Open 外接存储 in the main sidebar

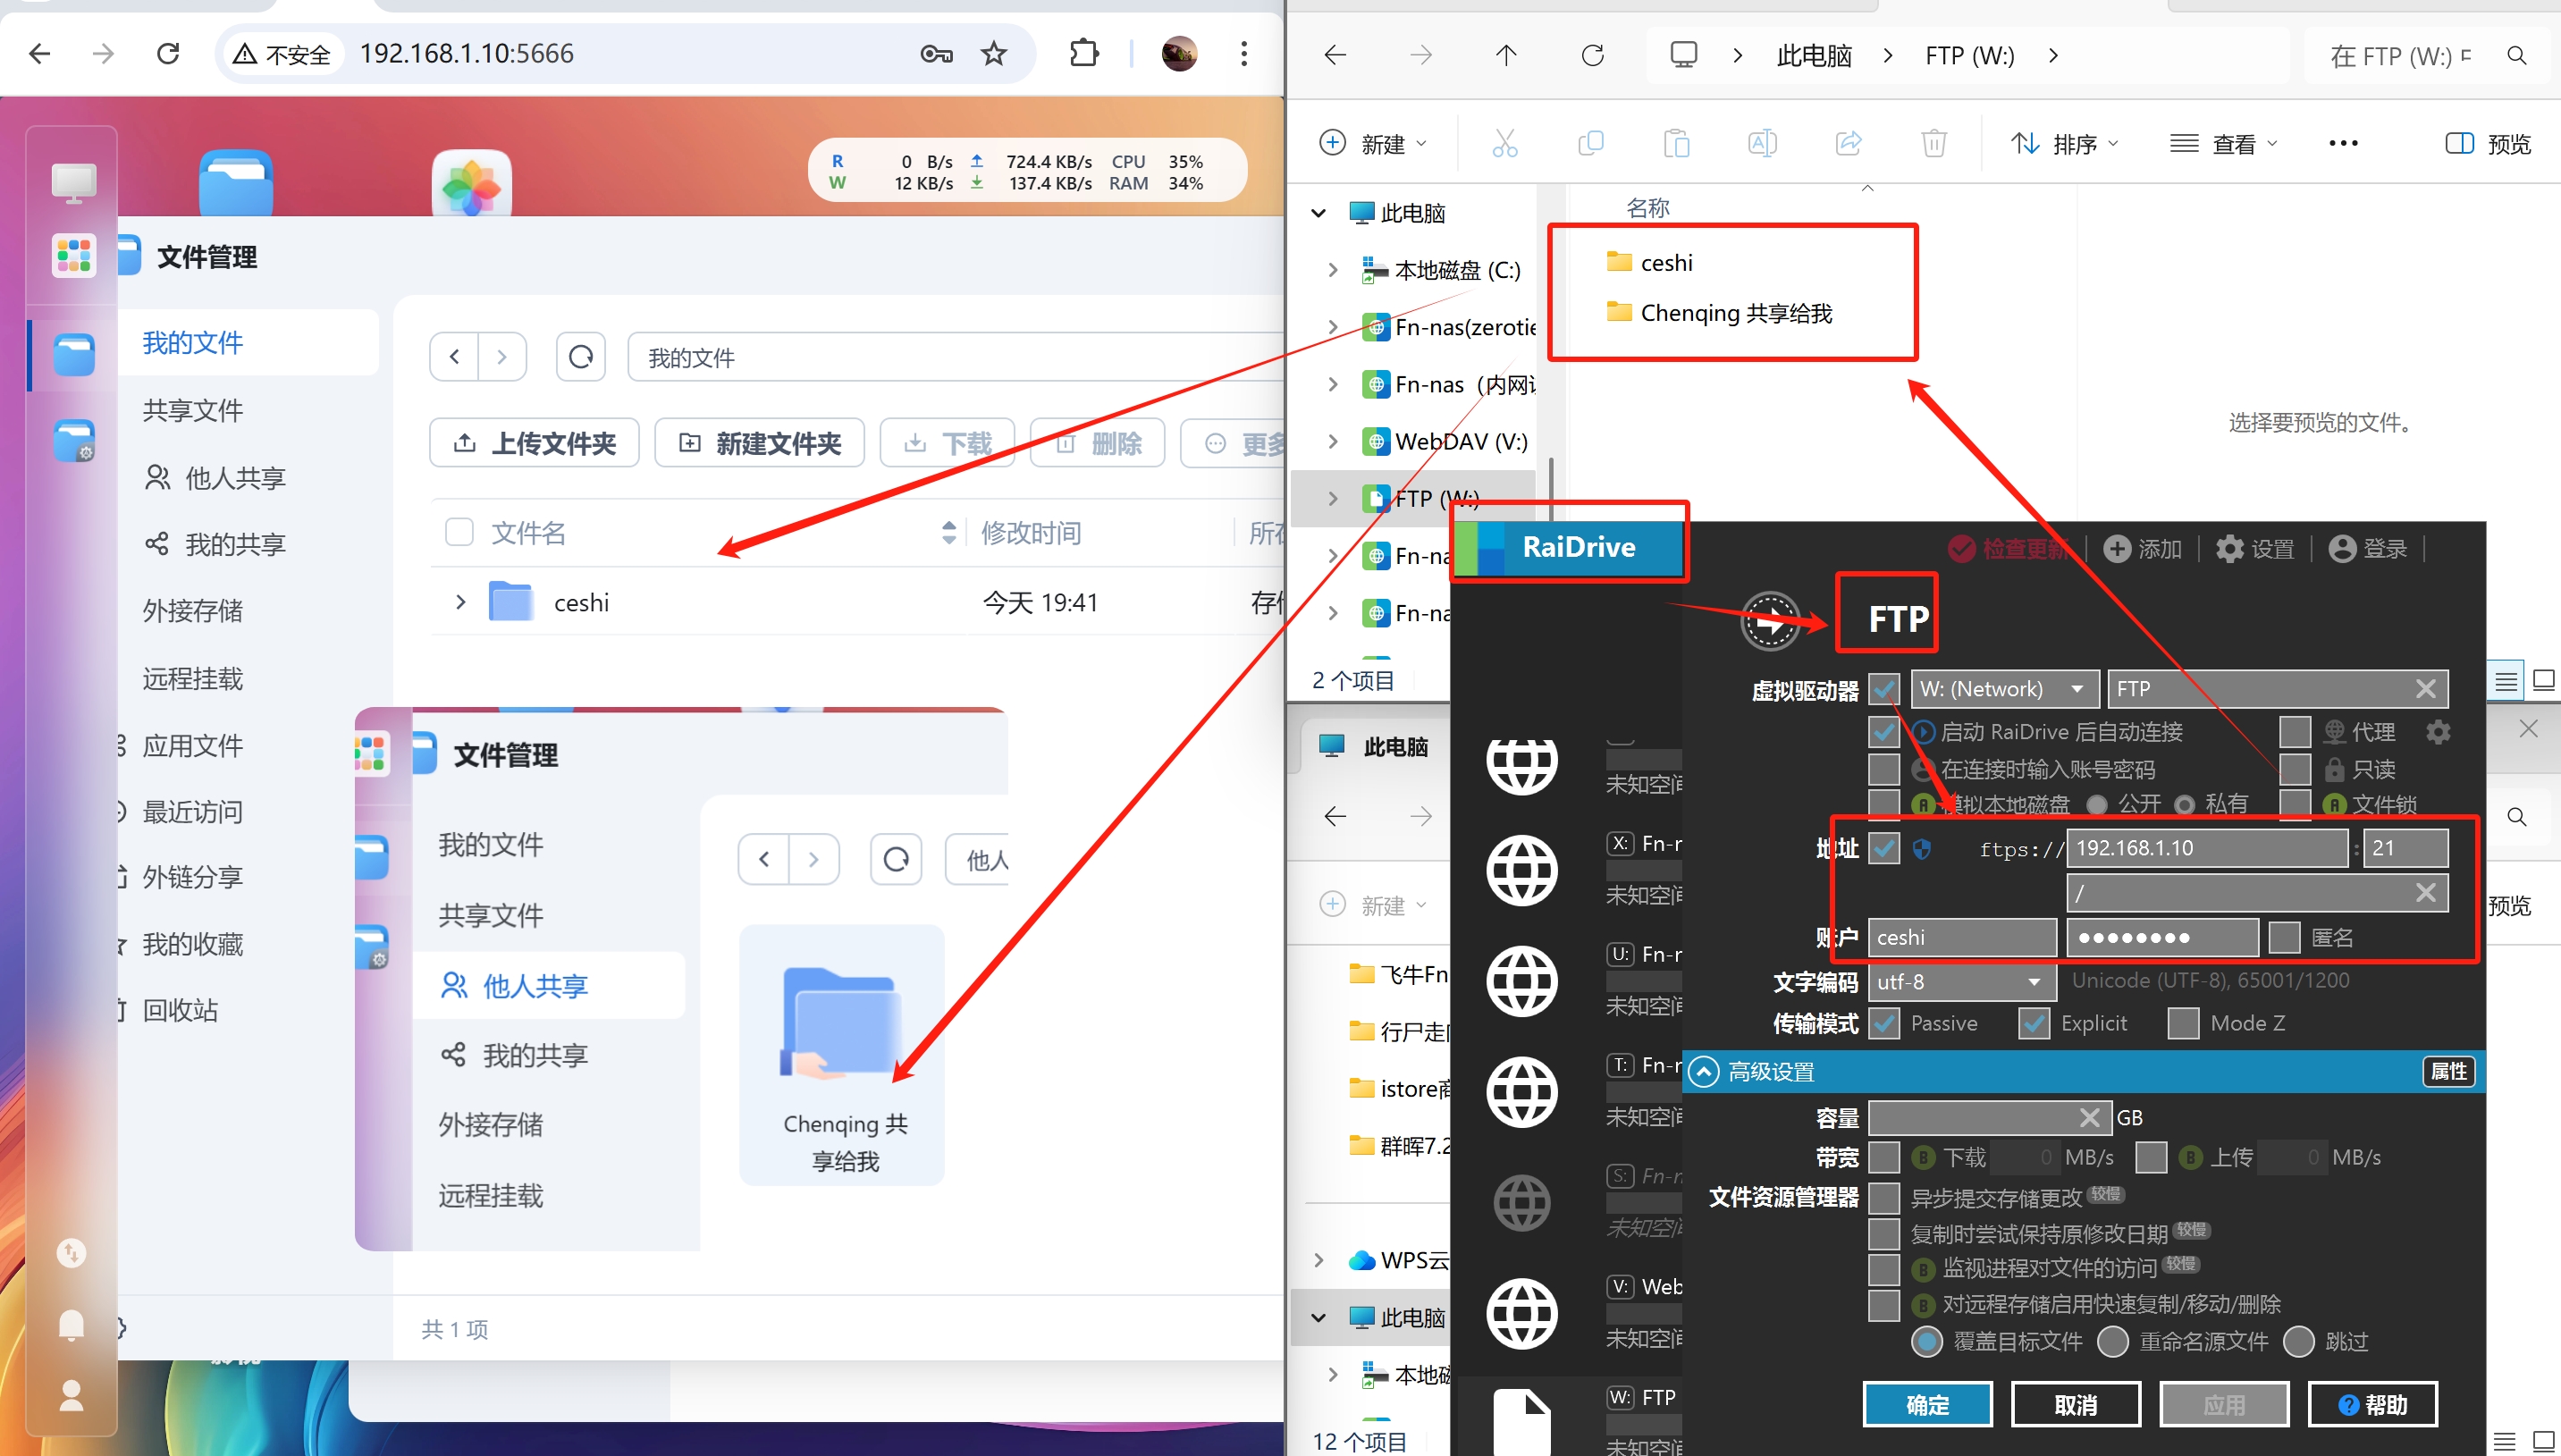click(x=192, y=611)
